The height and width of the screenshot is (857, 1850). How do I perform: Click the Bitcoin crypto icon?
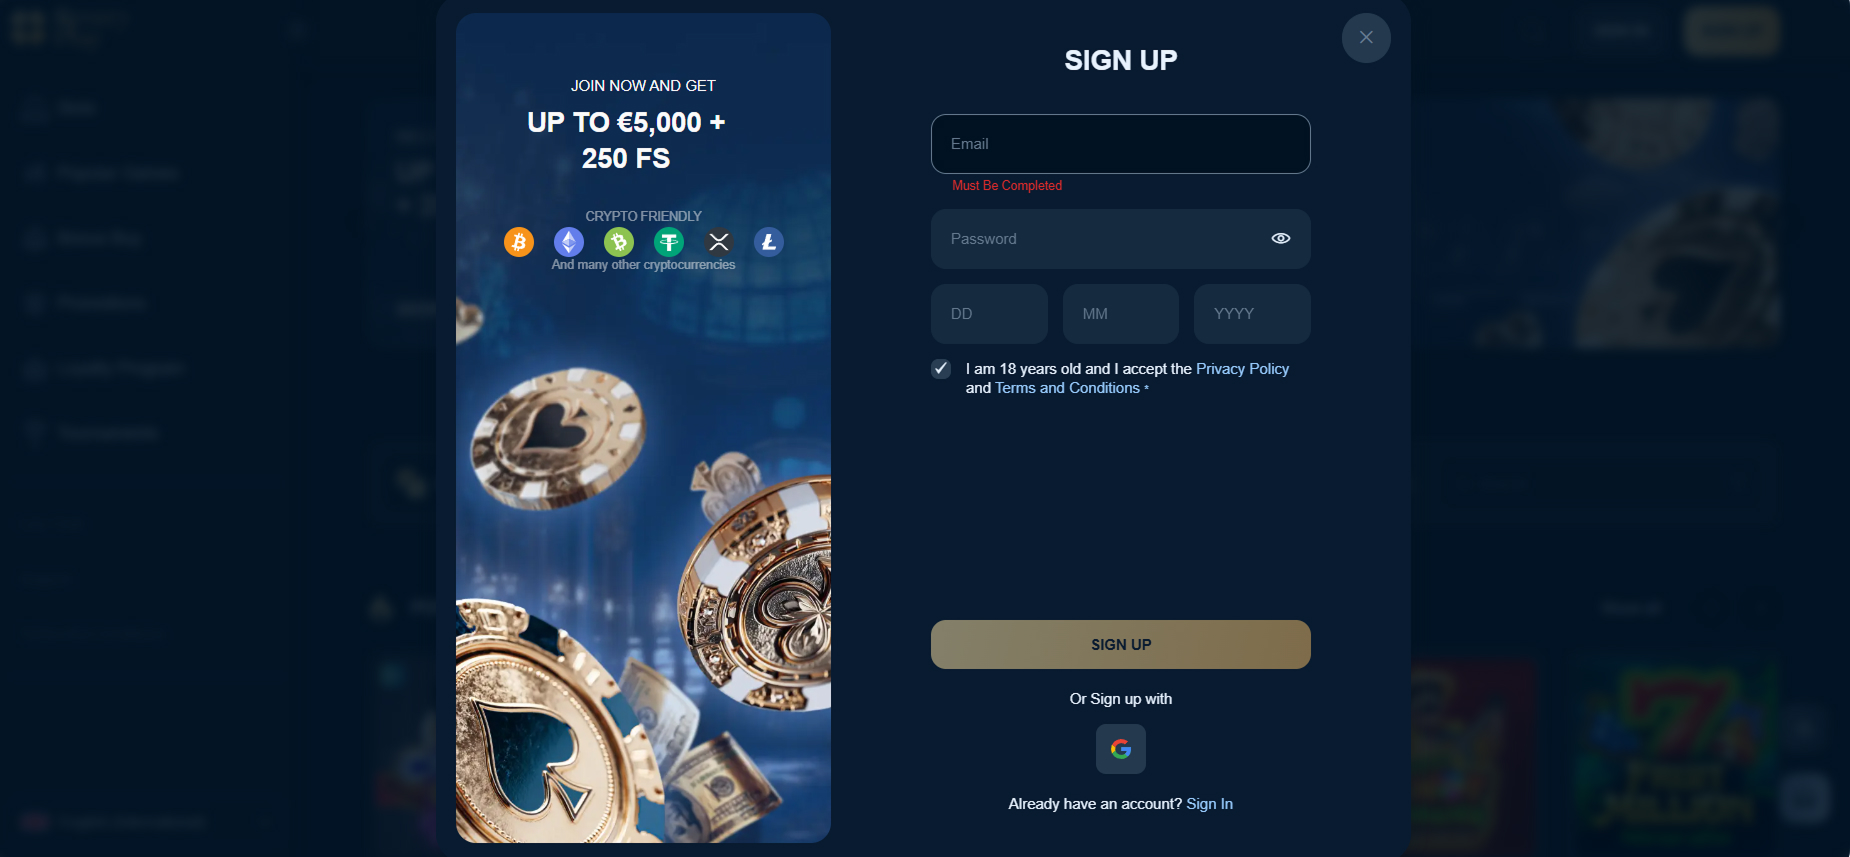519,242
